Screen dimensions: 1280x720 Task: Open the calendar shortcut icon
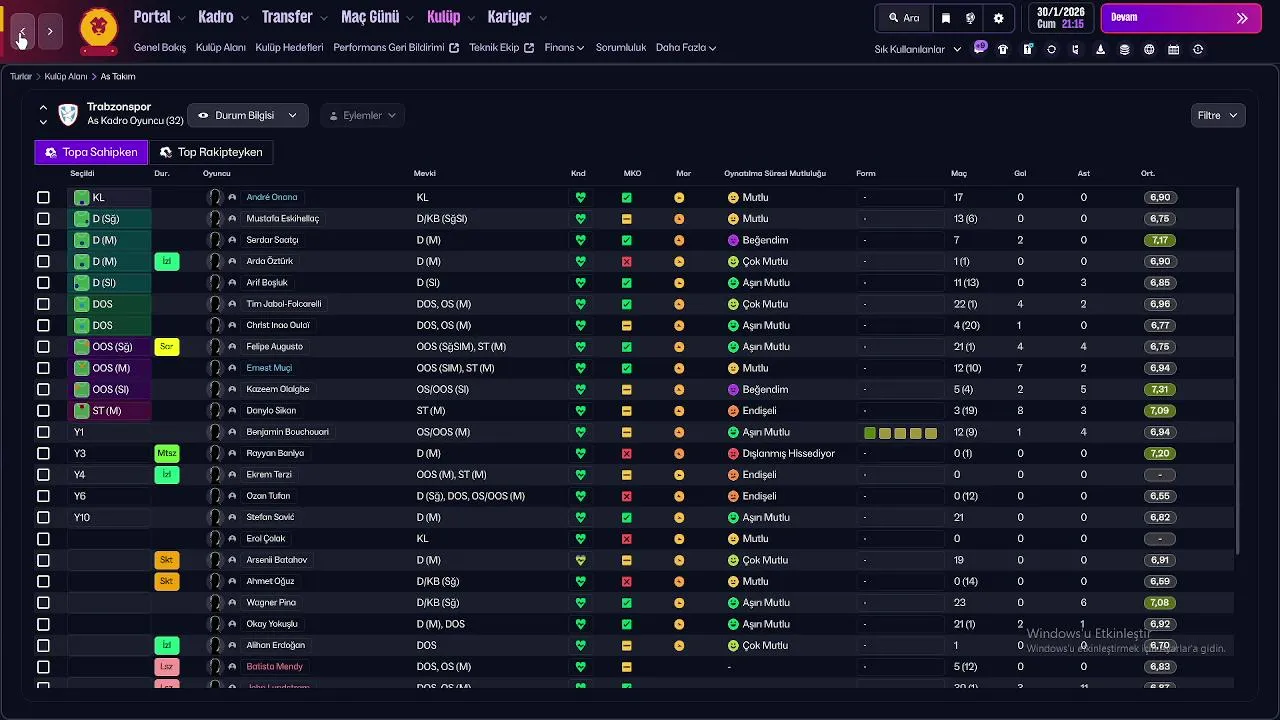(x=1174, y=49)
